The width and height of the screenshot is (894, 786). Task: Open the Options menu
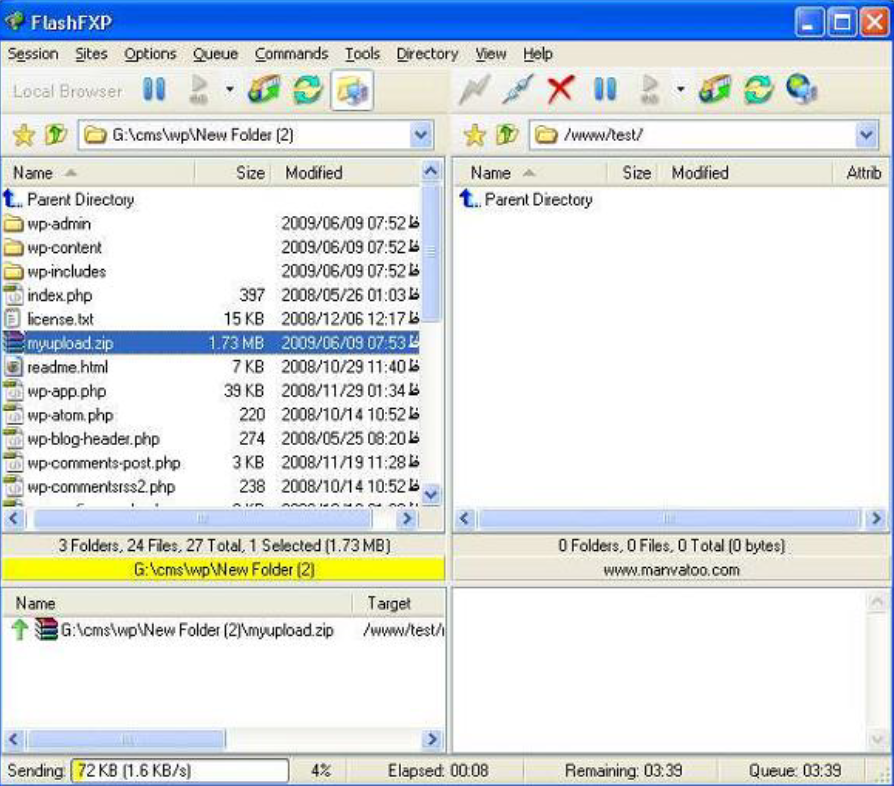point(150,54)
